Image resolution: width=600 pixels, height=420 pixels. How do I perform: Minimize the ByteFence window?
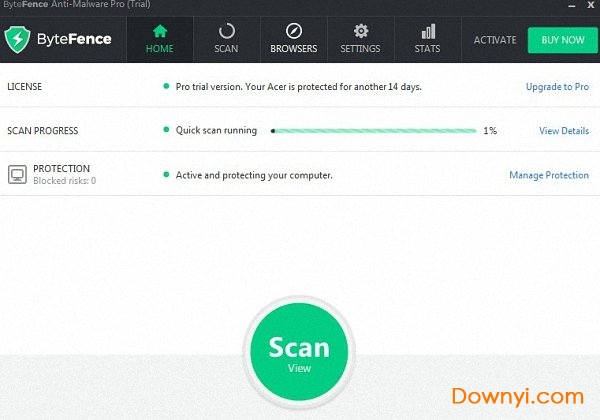(572, 6)
